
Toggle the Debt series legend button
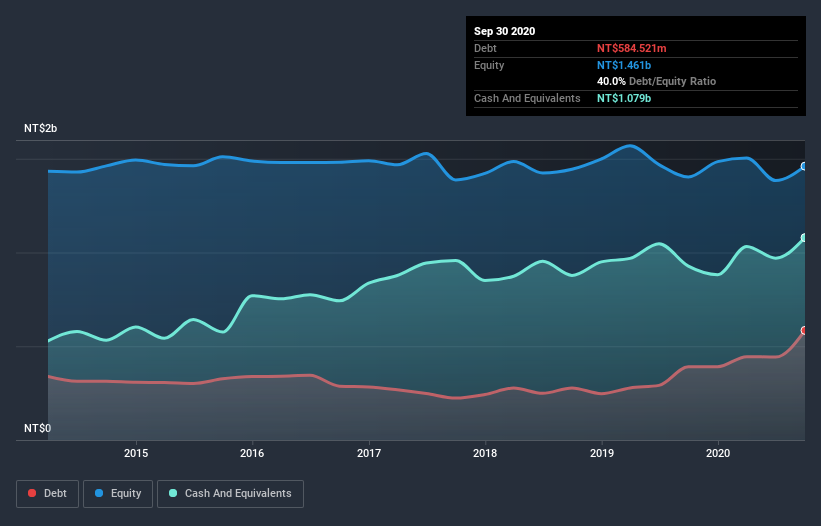[48, 494]
